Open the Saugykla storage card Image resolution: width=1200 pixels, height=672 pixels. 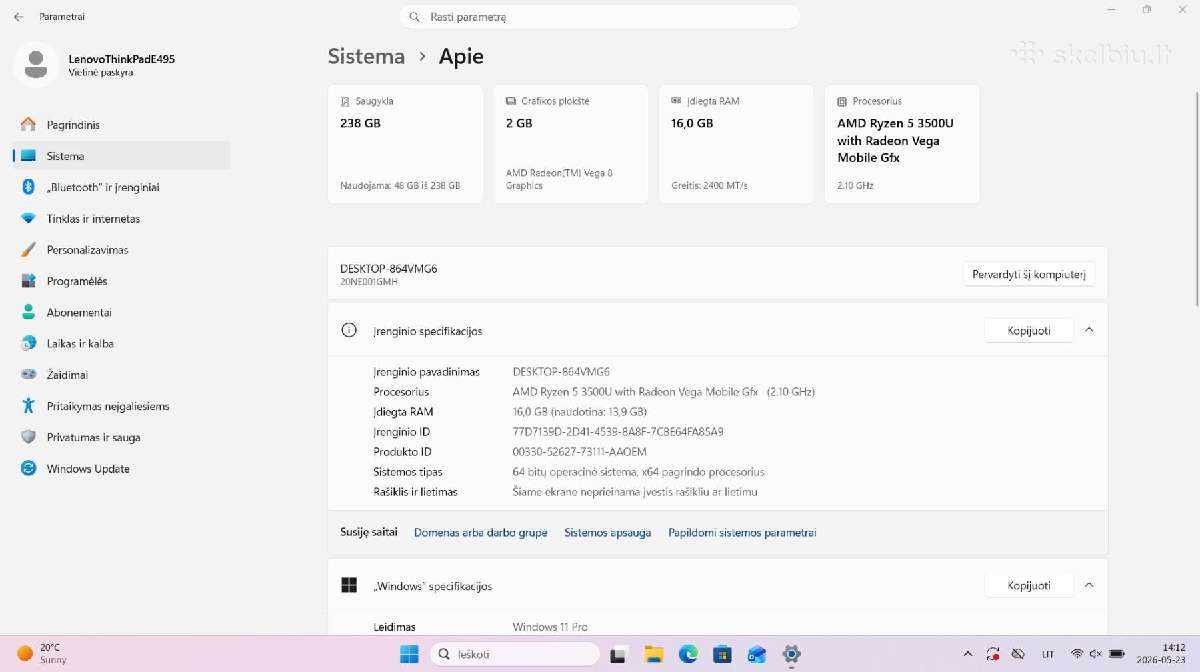(405, 144)
